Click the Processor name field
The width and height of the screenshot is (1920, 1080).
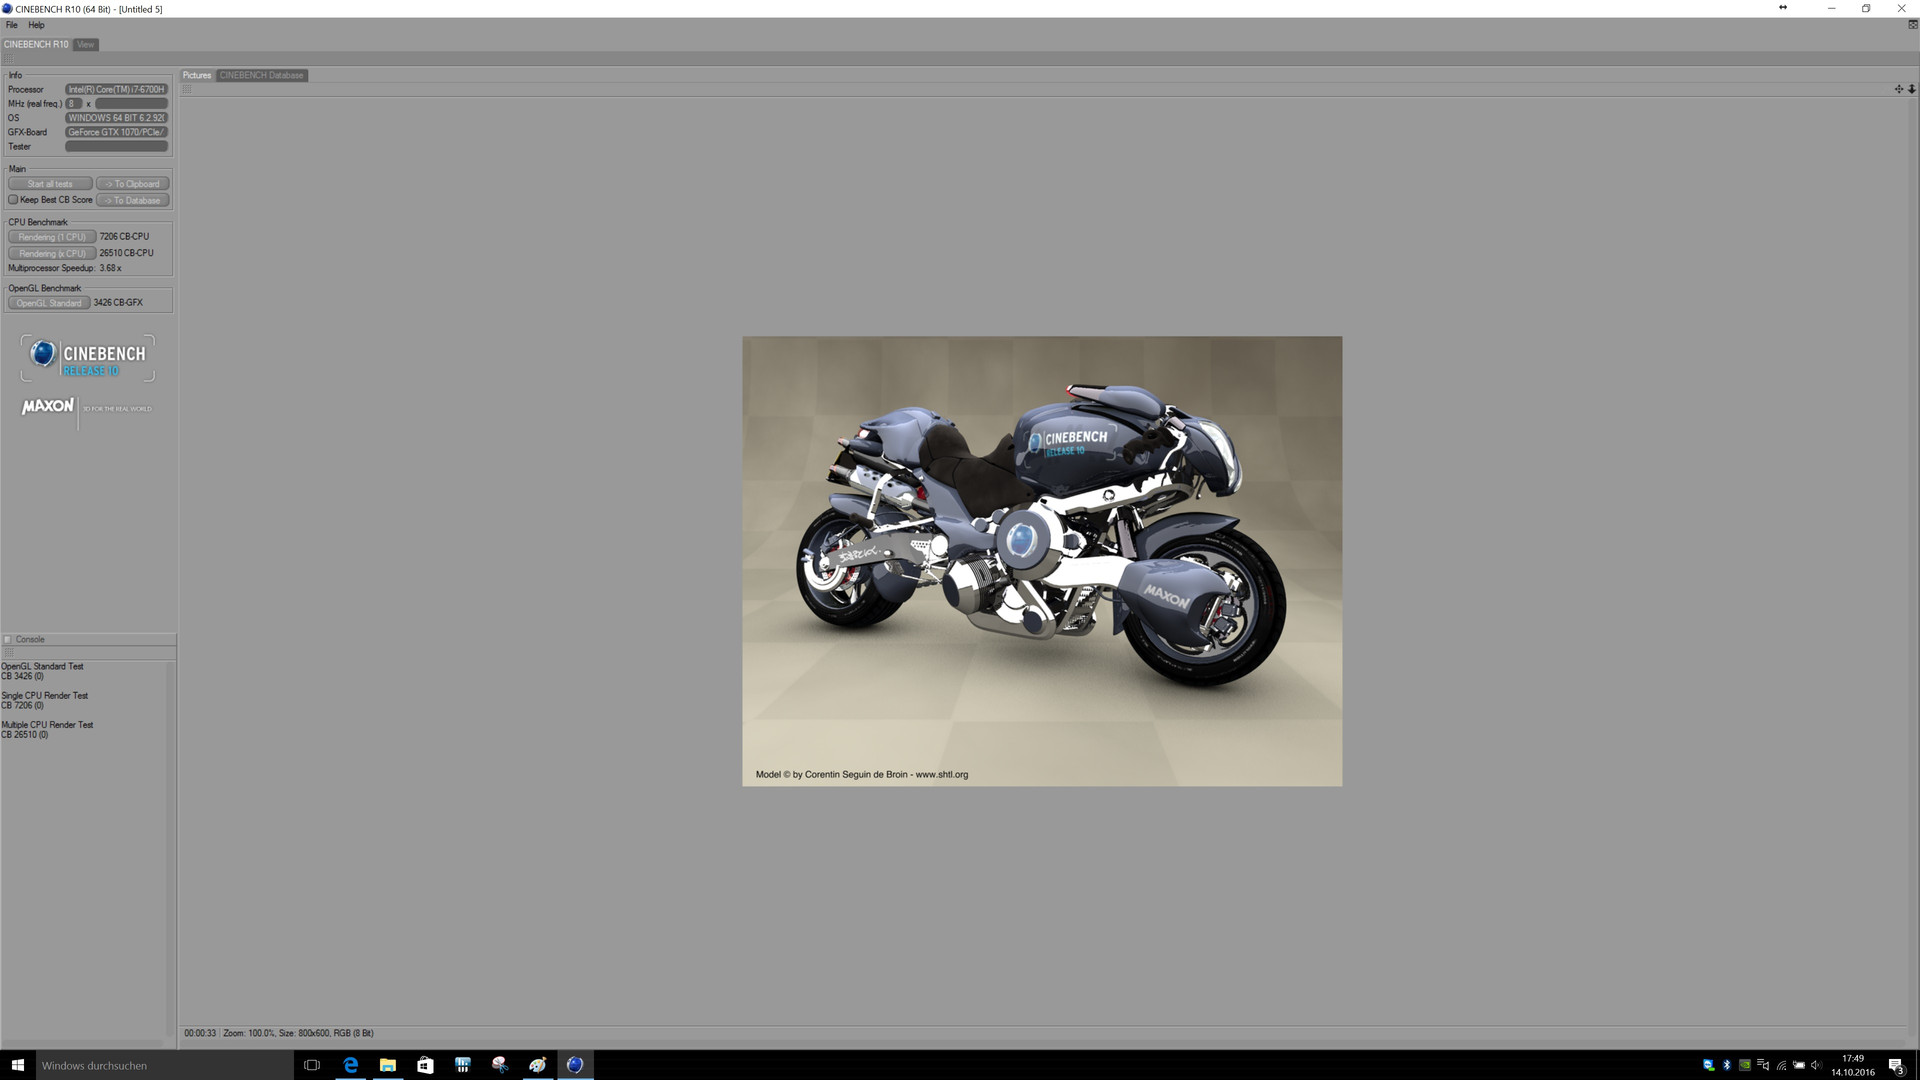click(x=116, y=89)
